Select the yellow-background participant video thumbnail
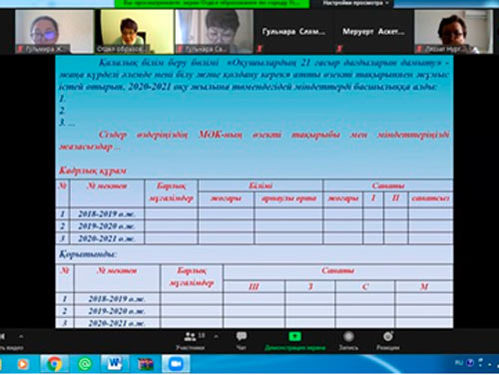The height and width of the screenshot is (375, 499). pos(137,31)
